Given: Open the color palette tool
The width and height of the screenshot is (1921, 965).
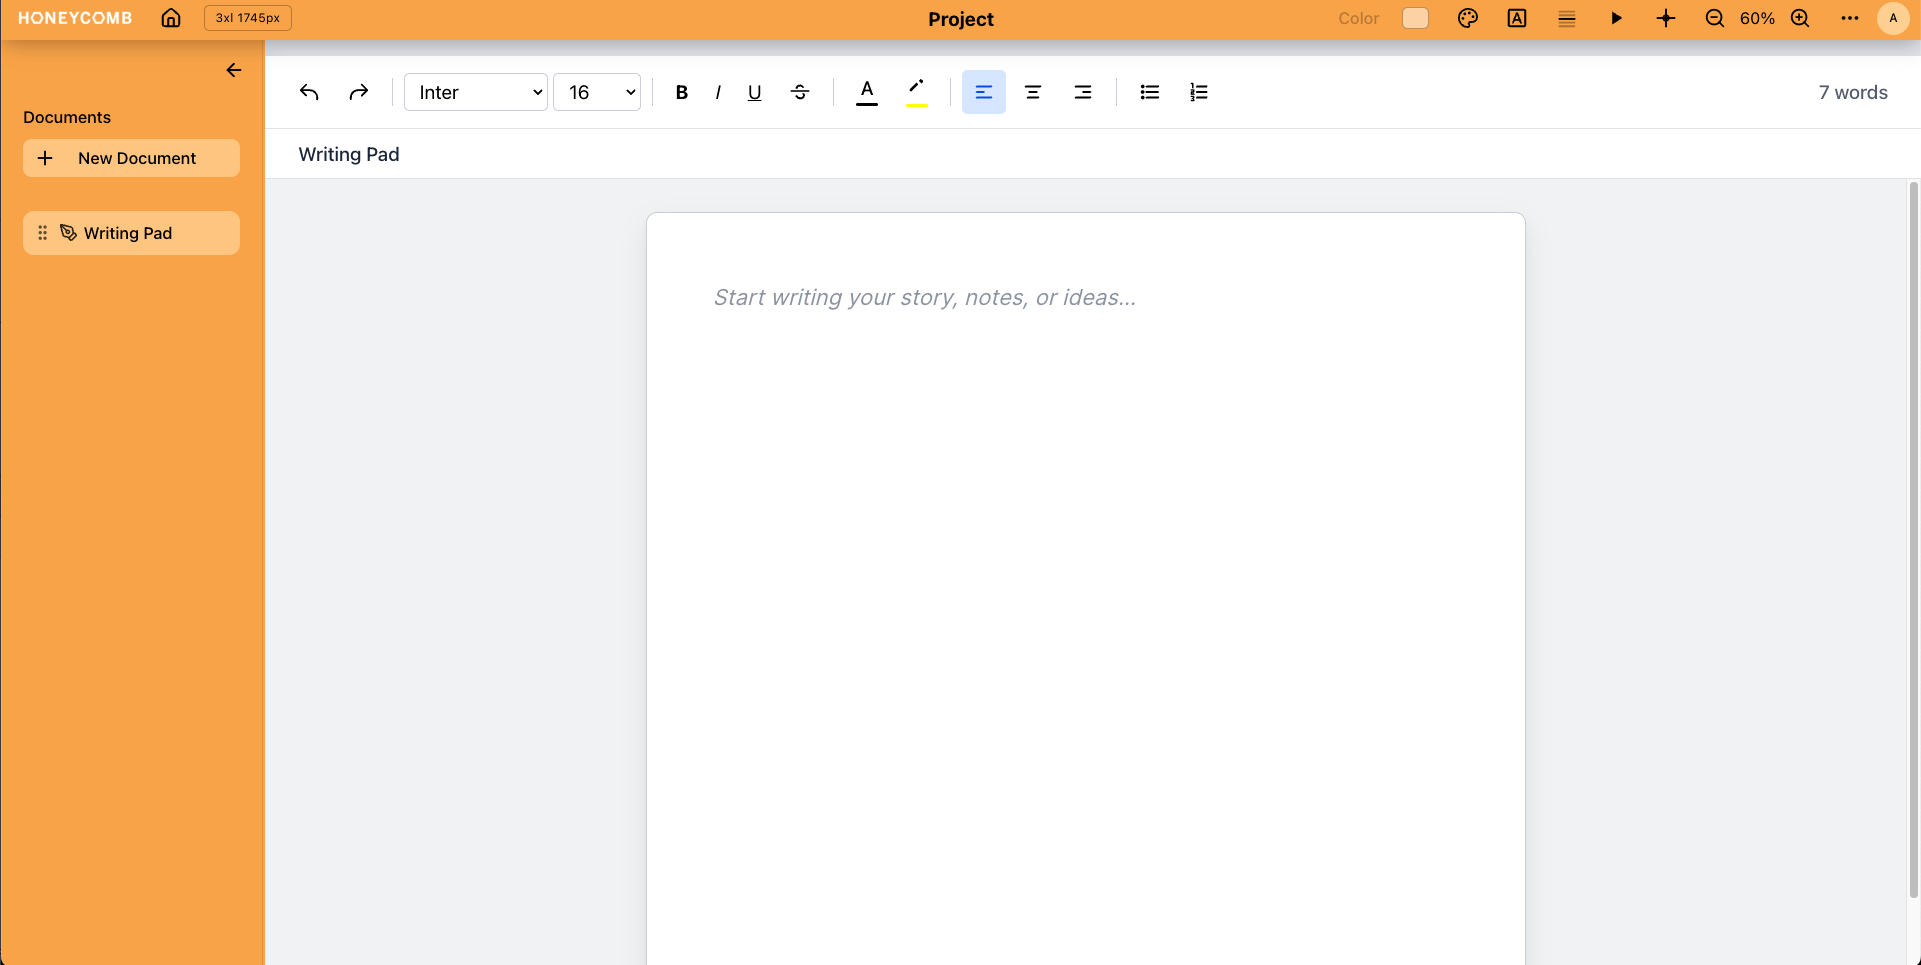Looking at the screenshot, I should (x=1468, y=18).
